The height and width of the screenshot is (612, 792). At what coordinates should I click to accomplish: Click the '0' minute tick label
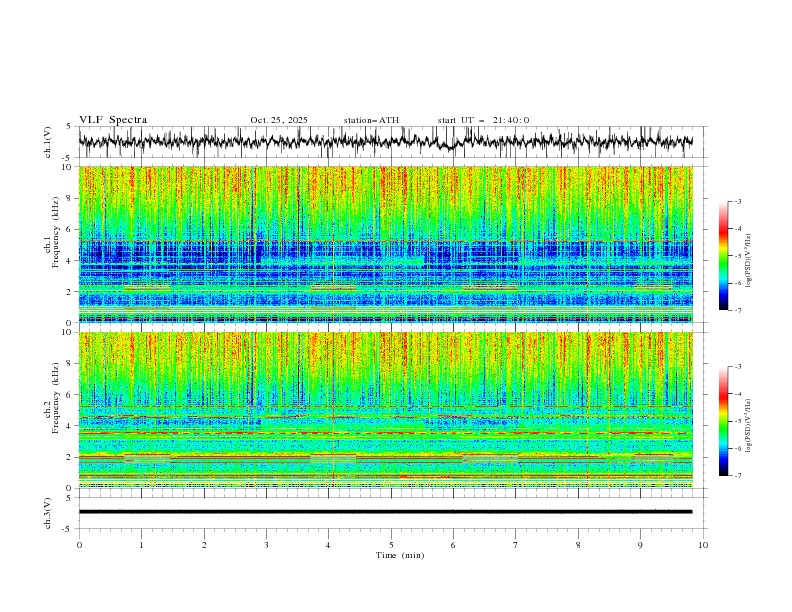pyautogui.click(x=79, y=545)
